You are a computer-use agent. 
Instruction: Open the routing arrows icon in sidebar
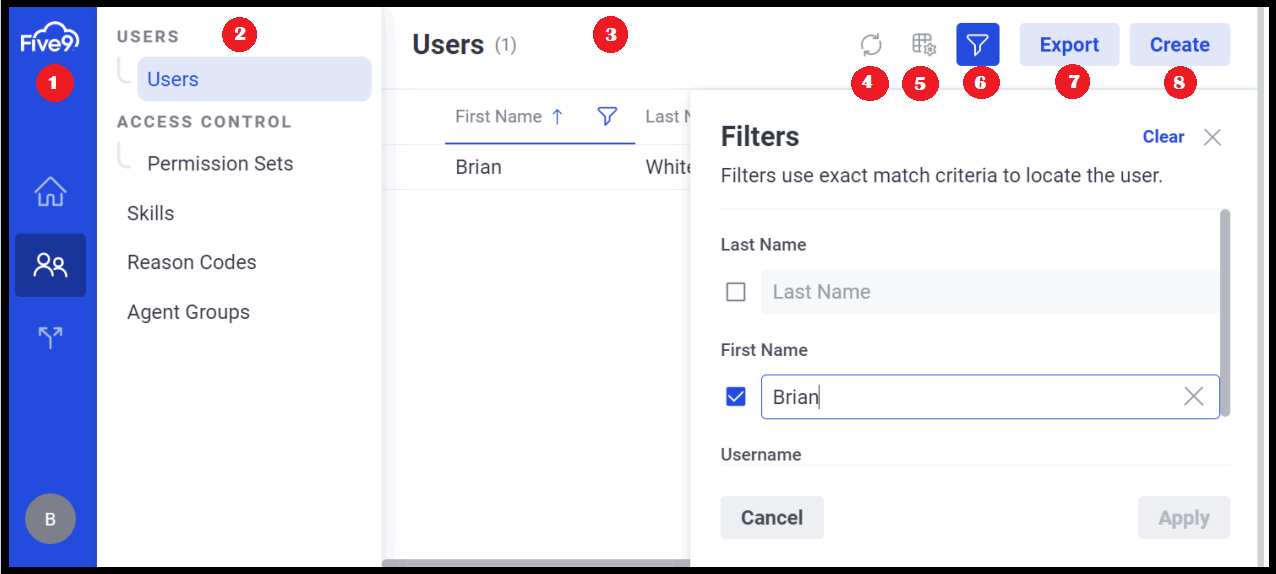50,338
